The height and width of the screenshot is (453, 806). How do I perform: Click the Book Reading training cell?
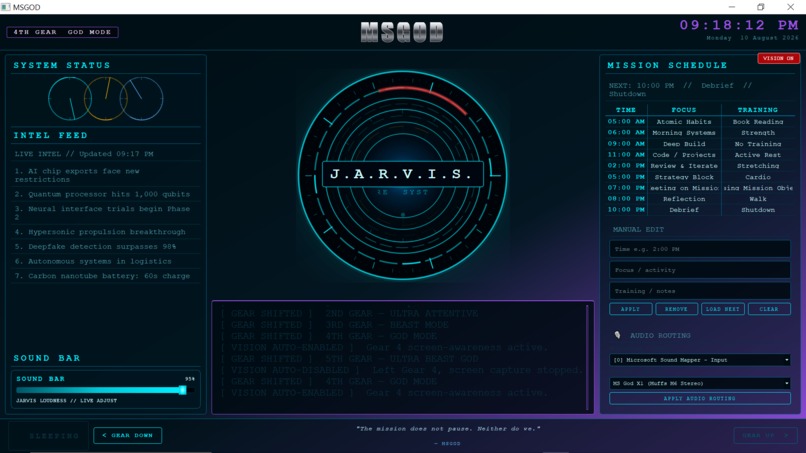[x=758, y=122]
